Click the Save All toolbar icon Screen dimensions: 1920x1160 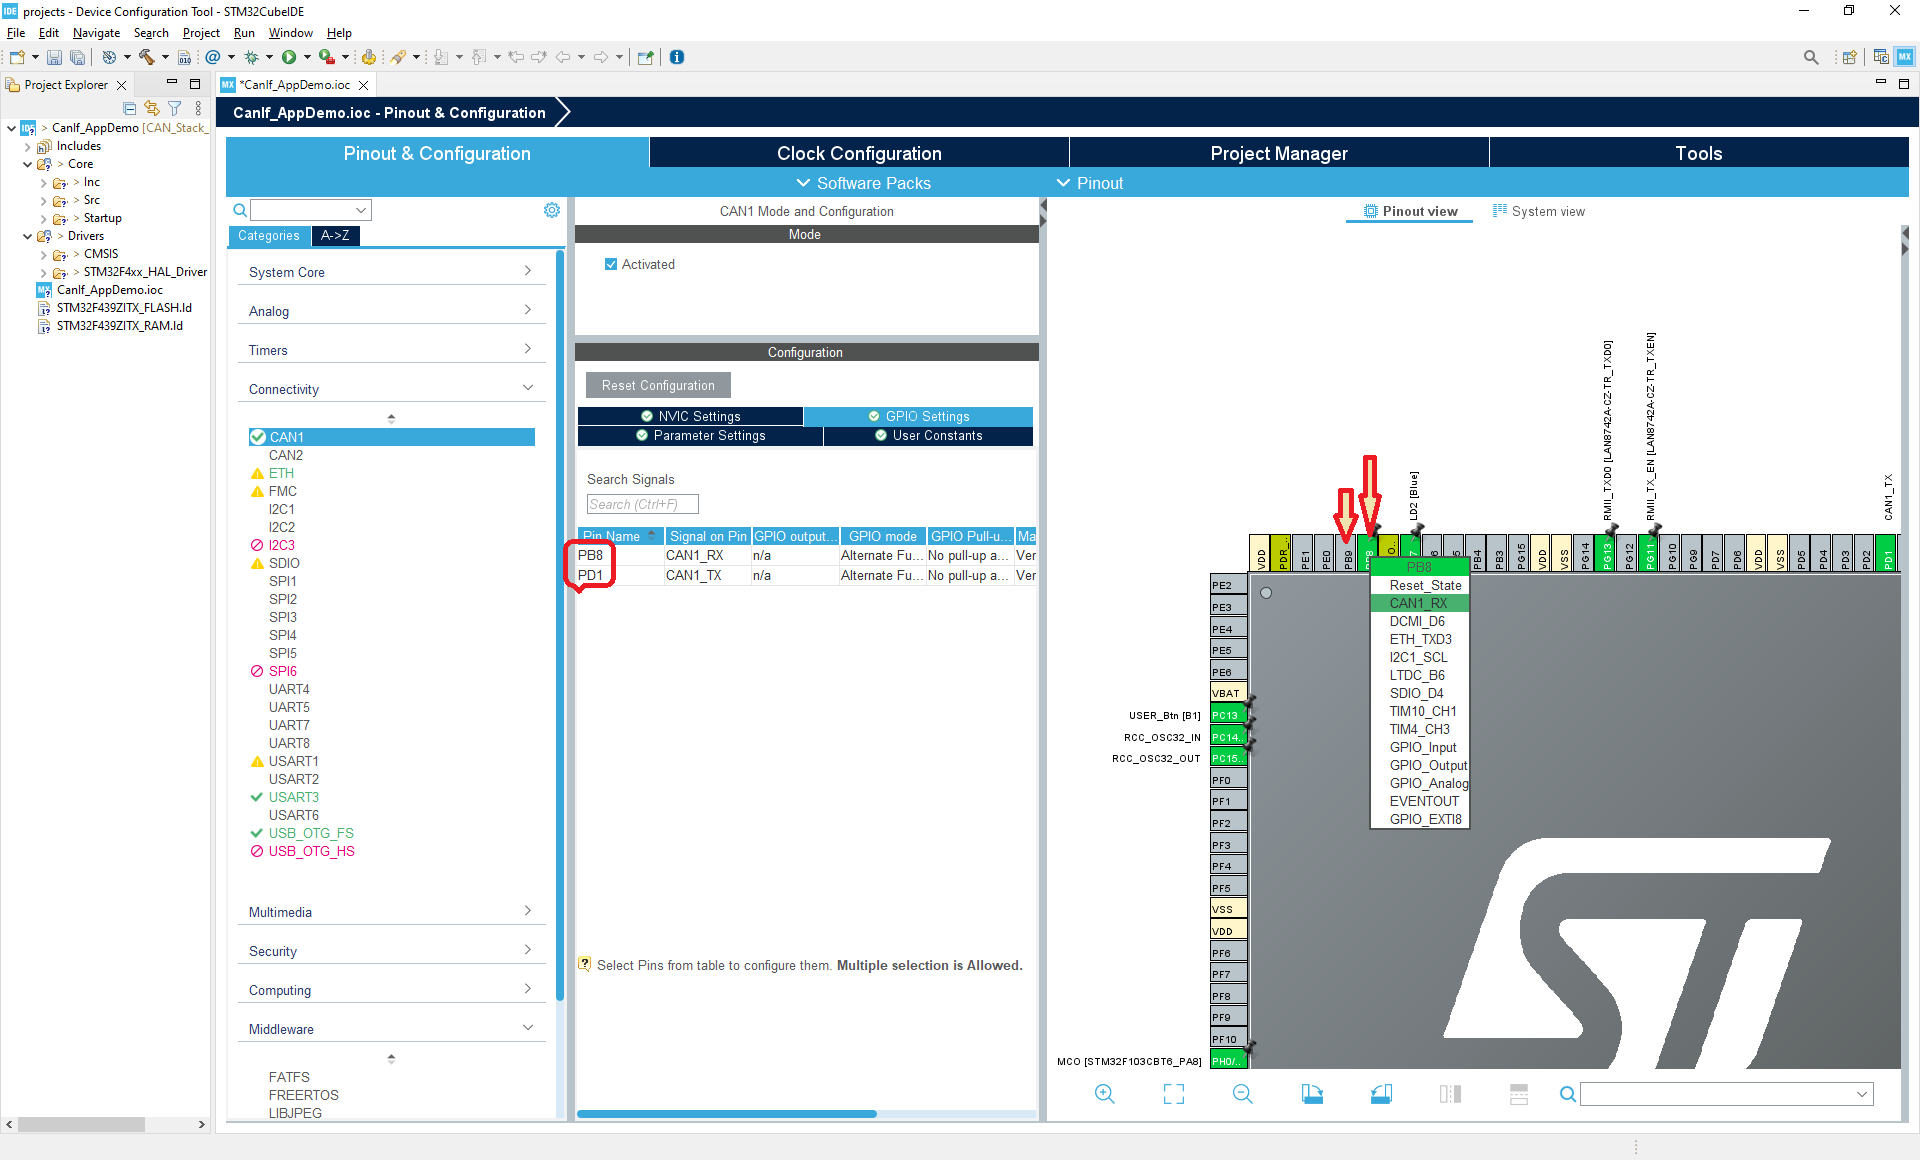(77, 57)
